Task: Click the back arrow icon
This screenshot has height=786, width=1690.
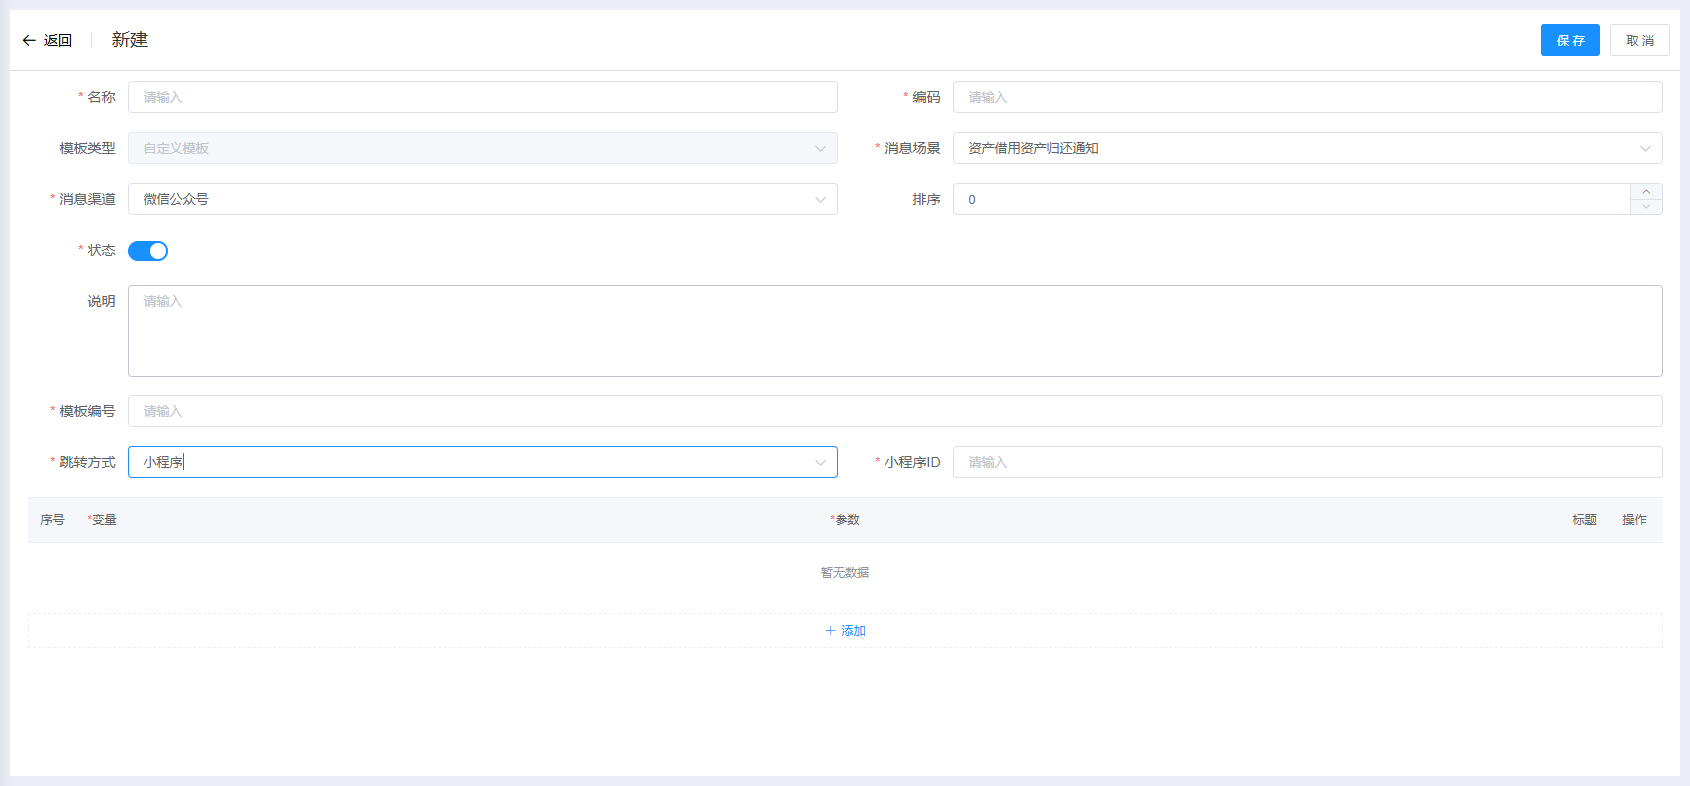Action: (29, 41)
